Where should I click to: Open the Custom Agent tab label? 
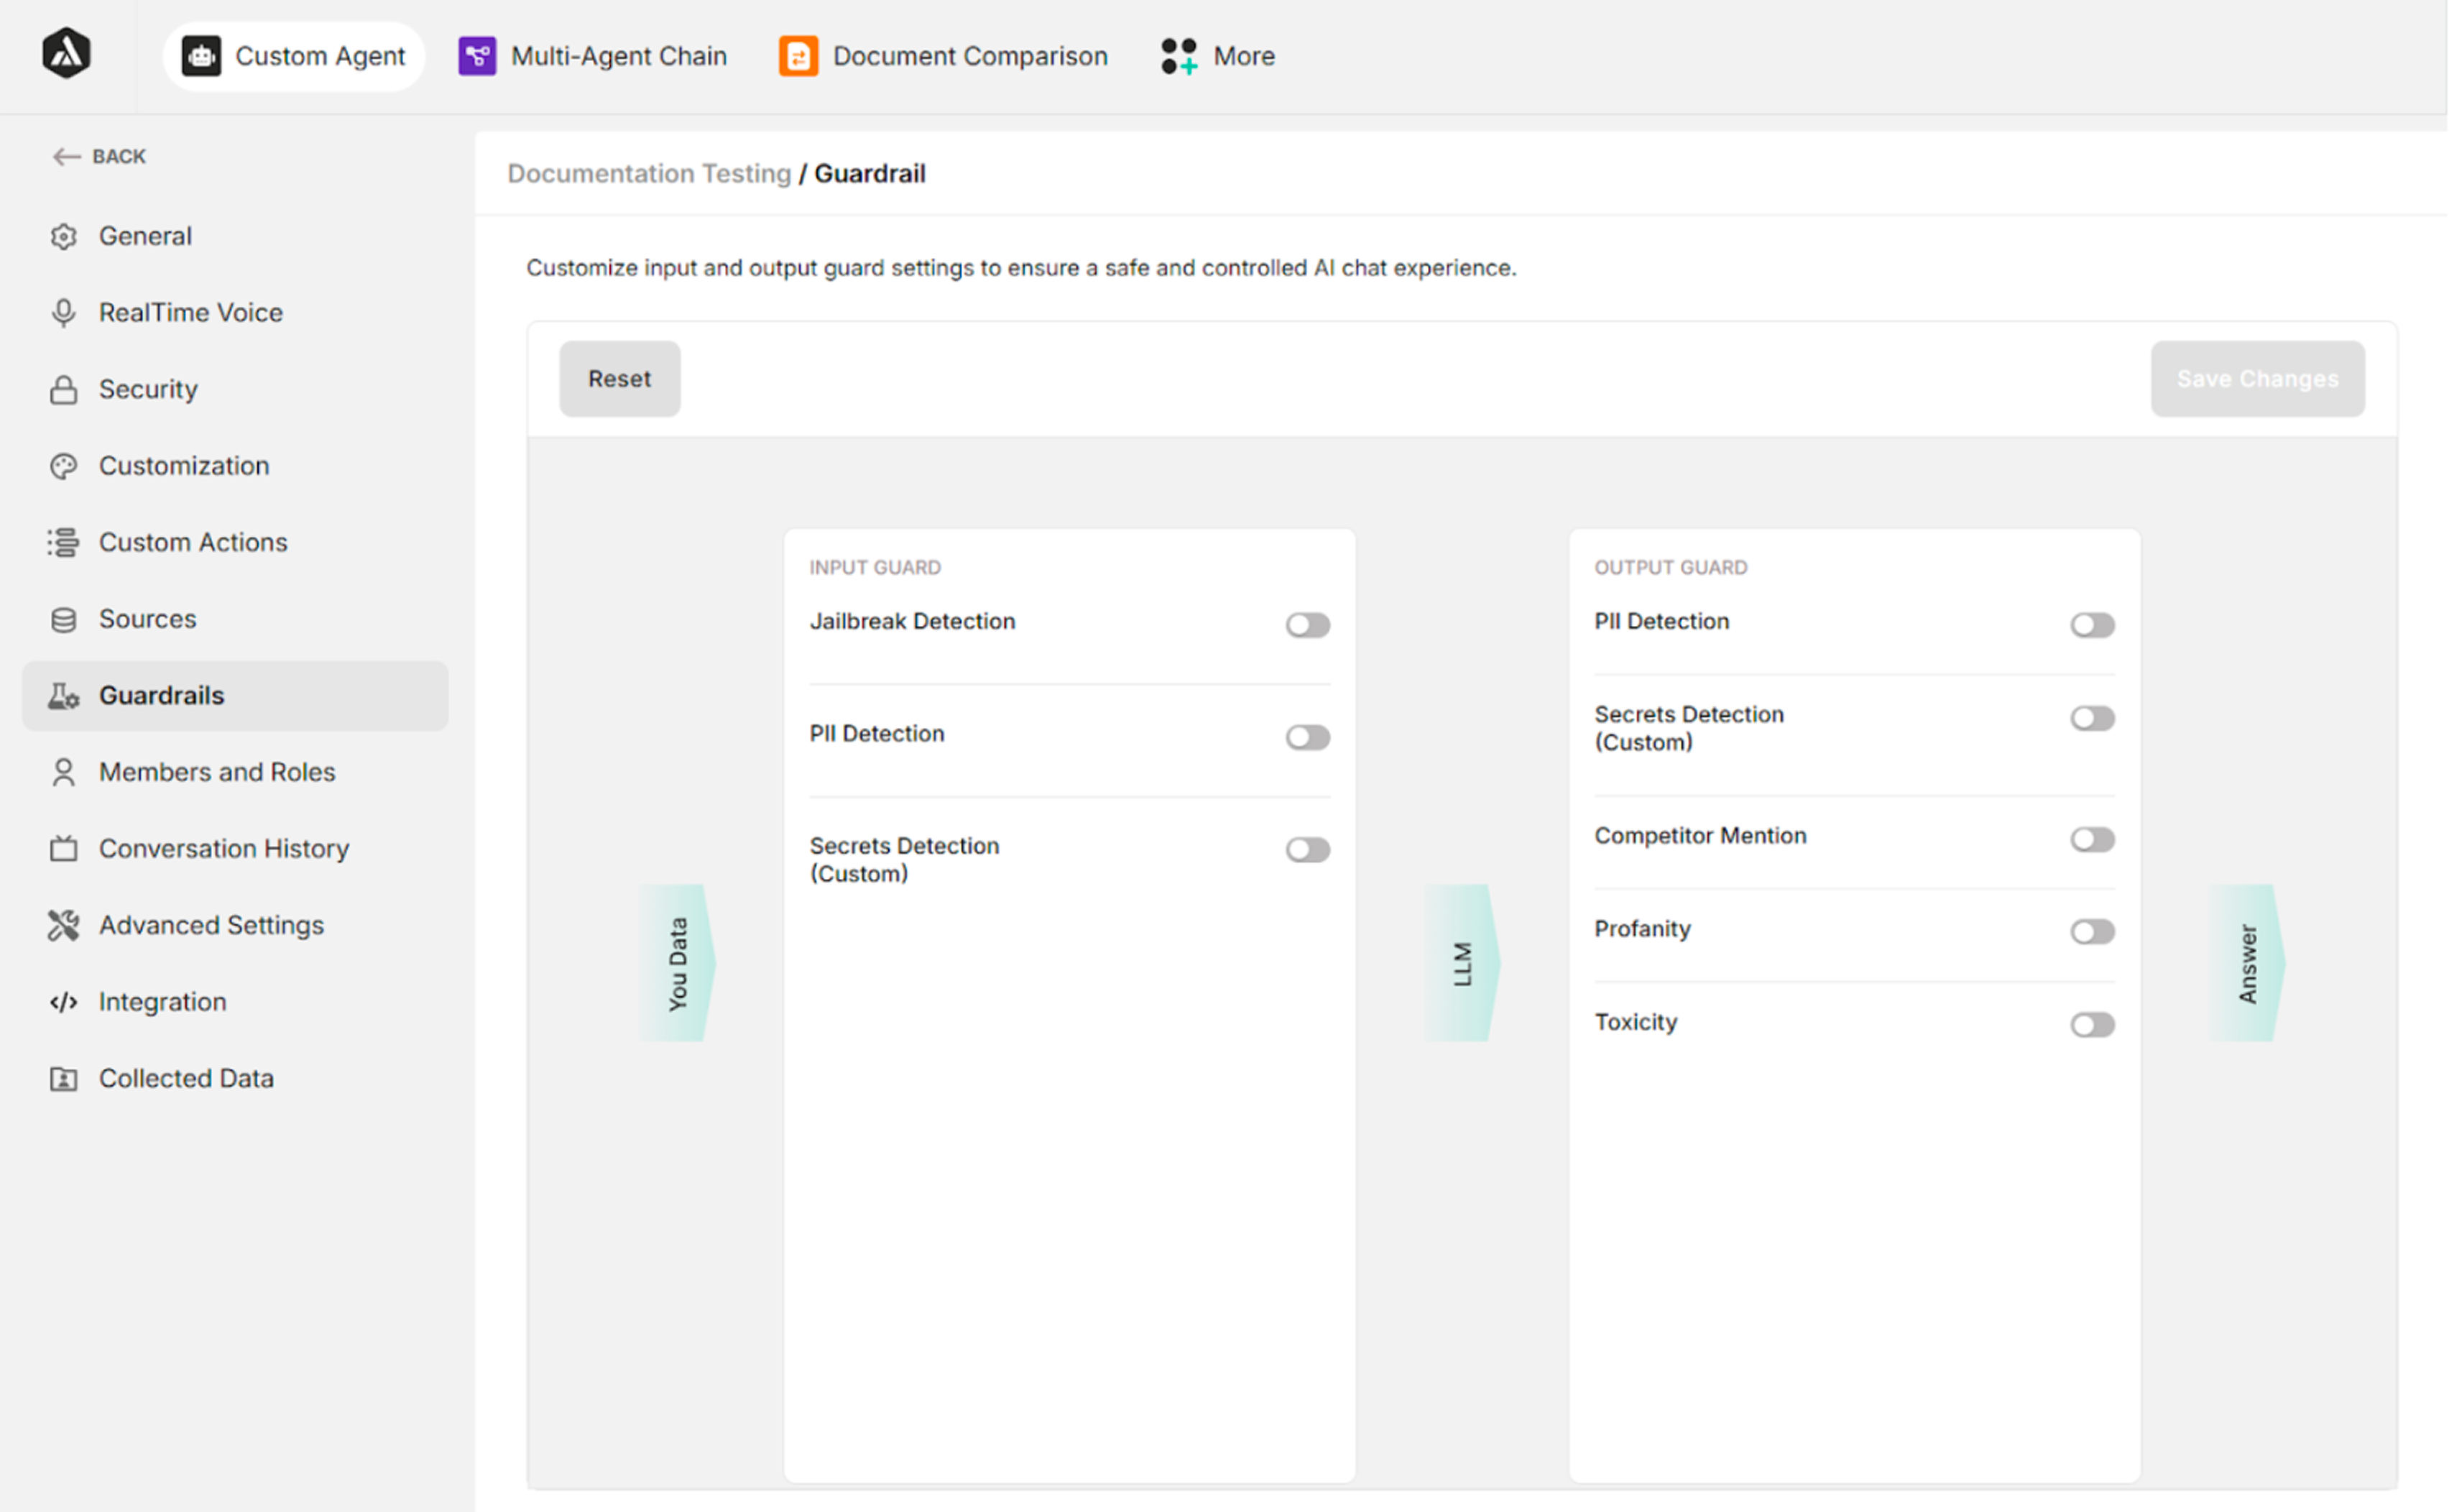(320, 56)
